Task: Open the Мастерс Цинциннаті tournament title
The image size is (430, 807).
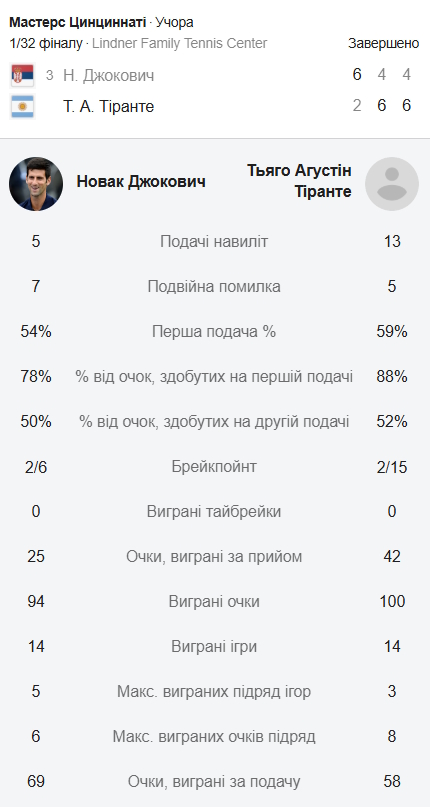Action: pyautogui.click(x=78, y=23)
